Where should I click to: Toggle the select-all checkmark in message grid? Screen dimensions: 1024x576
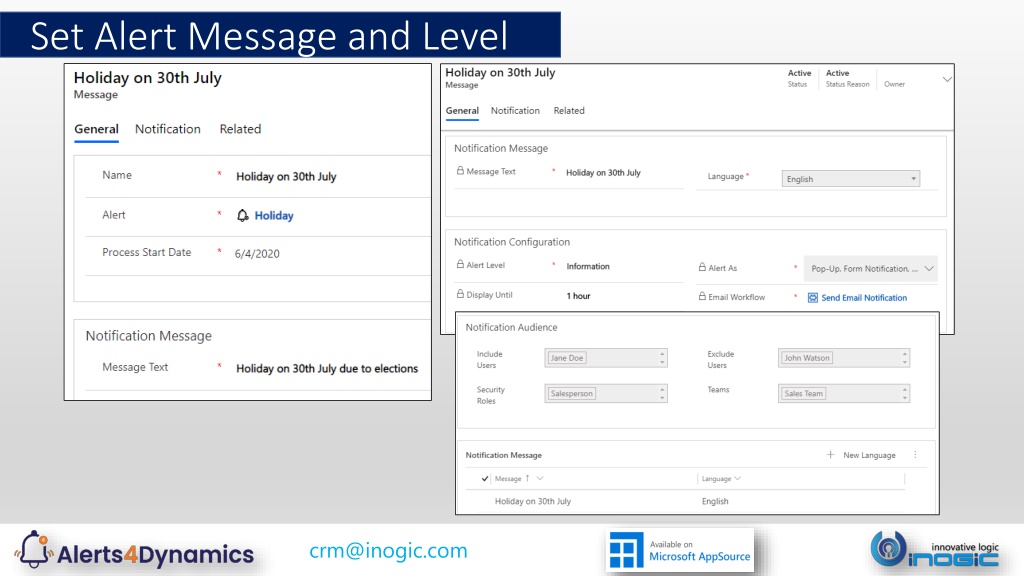click(x=485, y=479)
